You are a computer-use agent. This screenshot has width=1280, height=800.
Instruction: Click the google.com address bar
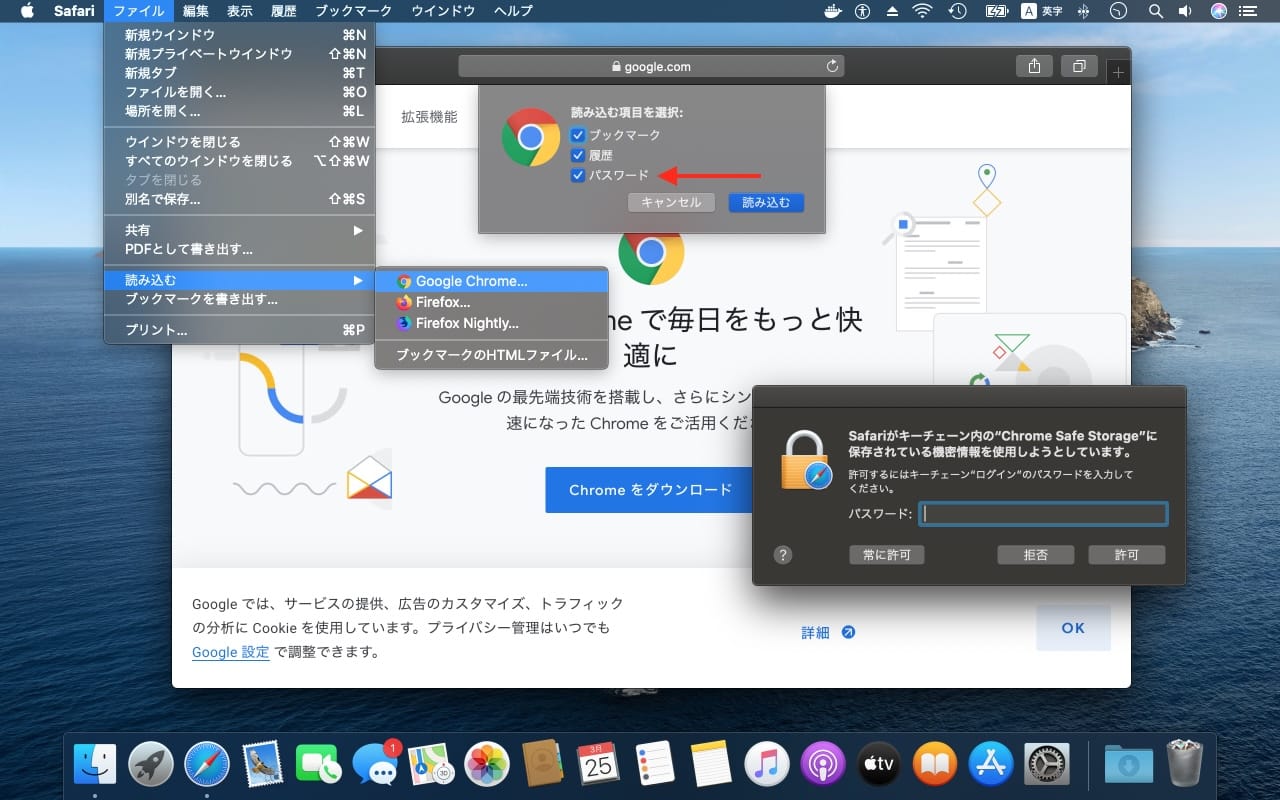651,67
